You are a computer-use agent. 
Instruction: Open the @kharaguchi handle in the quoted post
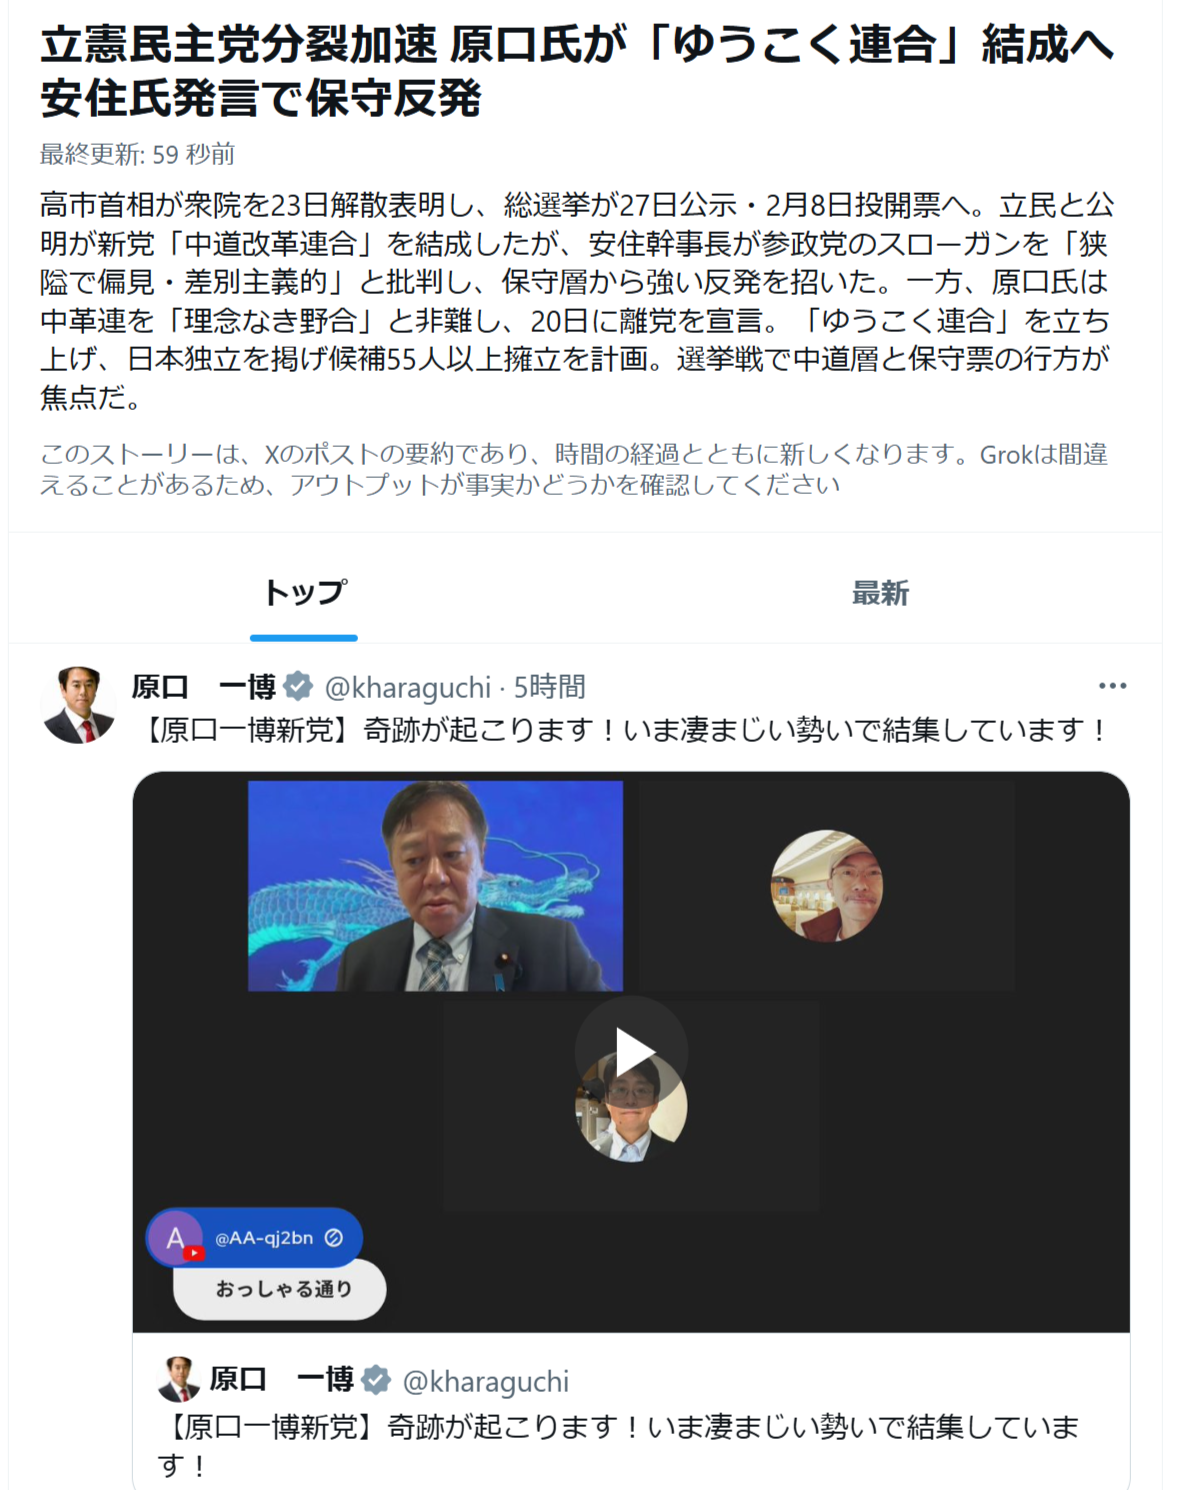[x=485, y=1382]
